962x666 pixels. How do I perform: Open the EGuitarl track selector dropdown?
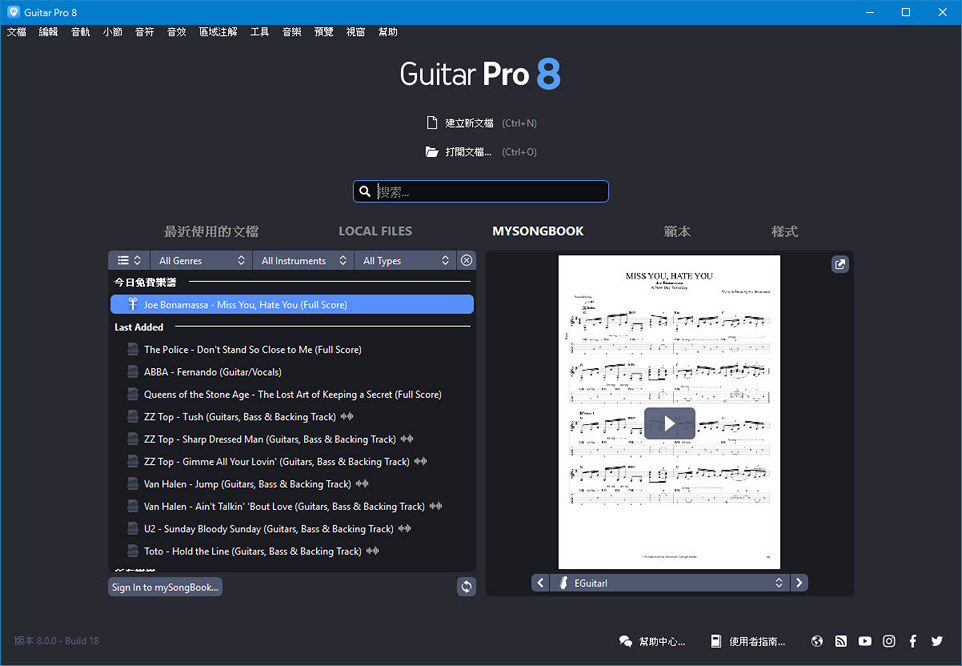coord(670,582)
